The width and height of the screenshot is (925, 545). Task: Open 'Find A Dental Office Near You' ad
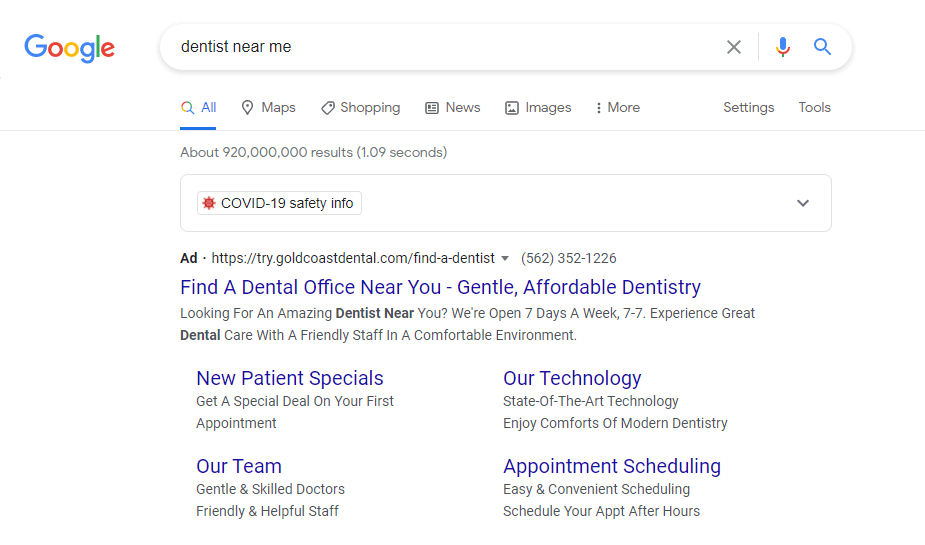[x=440, y=287]
